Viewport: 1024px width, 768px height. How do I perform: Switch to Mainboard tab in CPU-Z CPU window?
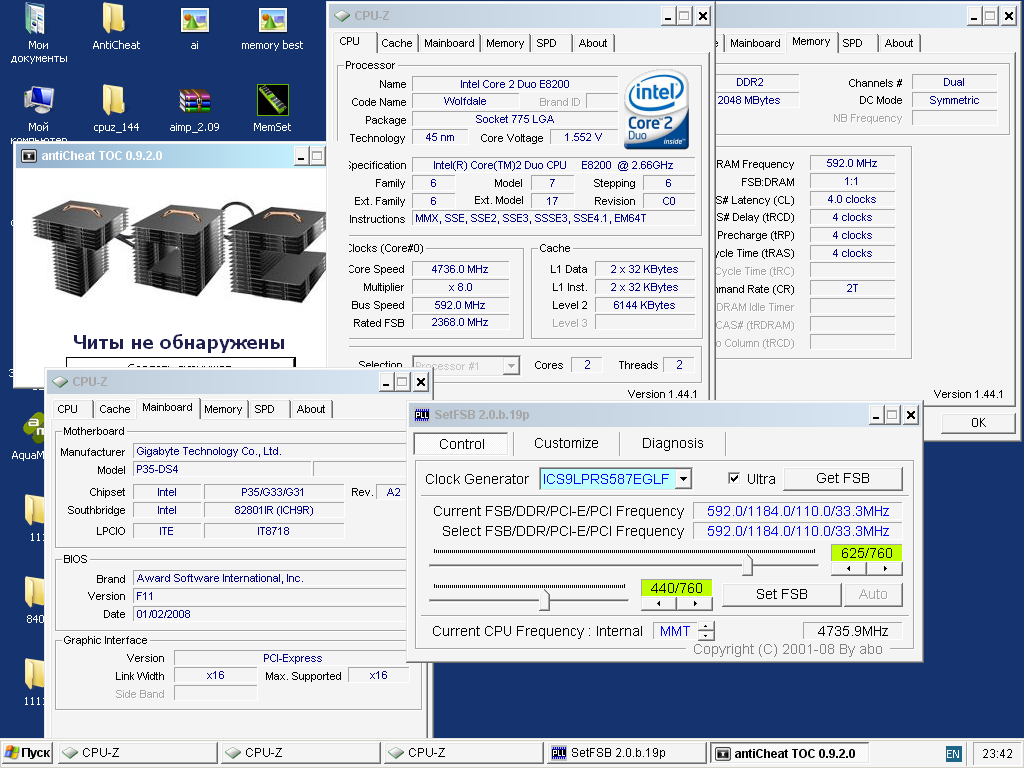449,43
